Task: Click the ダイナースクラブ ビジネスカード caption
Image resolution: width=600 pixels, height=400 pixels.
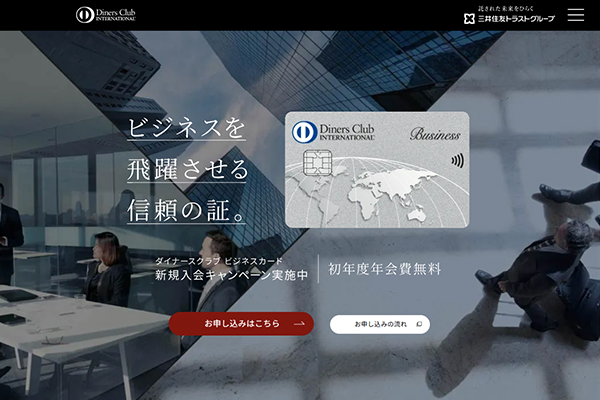Action: click(x=218, y=261)
